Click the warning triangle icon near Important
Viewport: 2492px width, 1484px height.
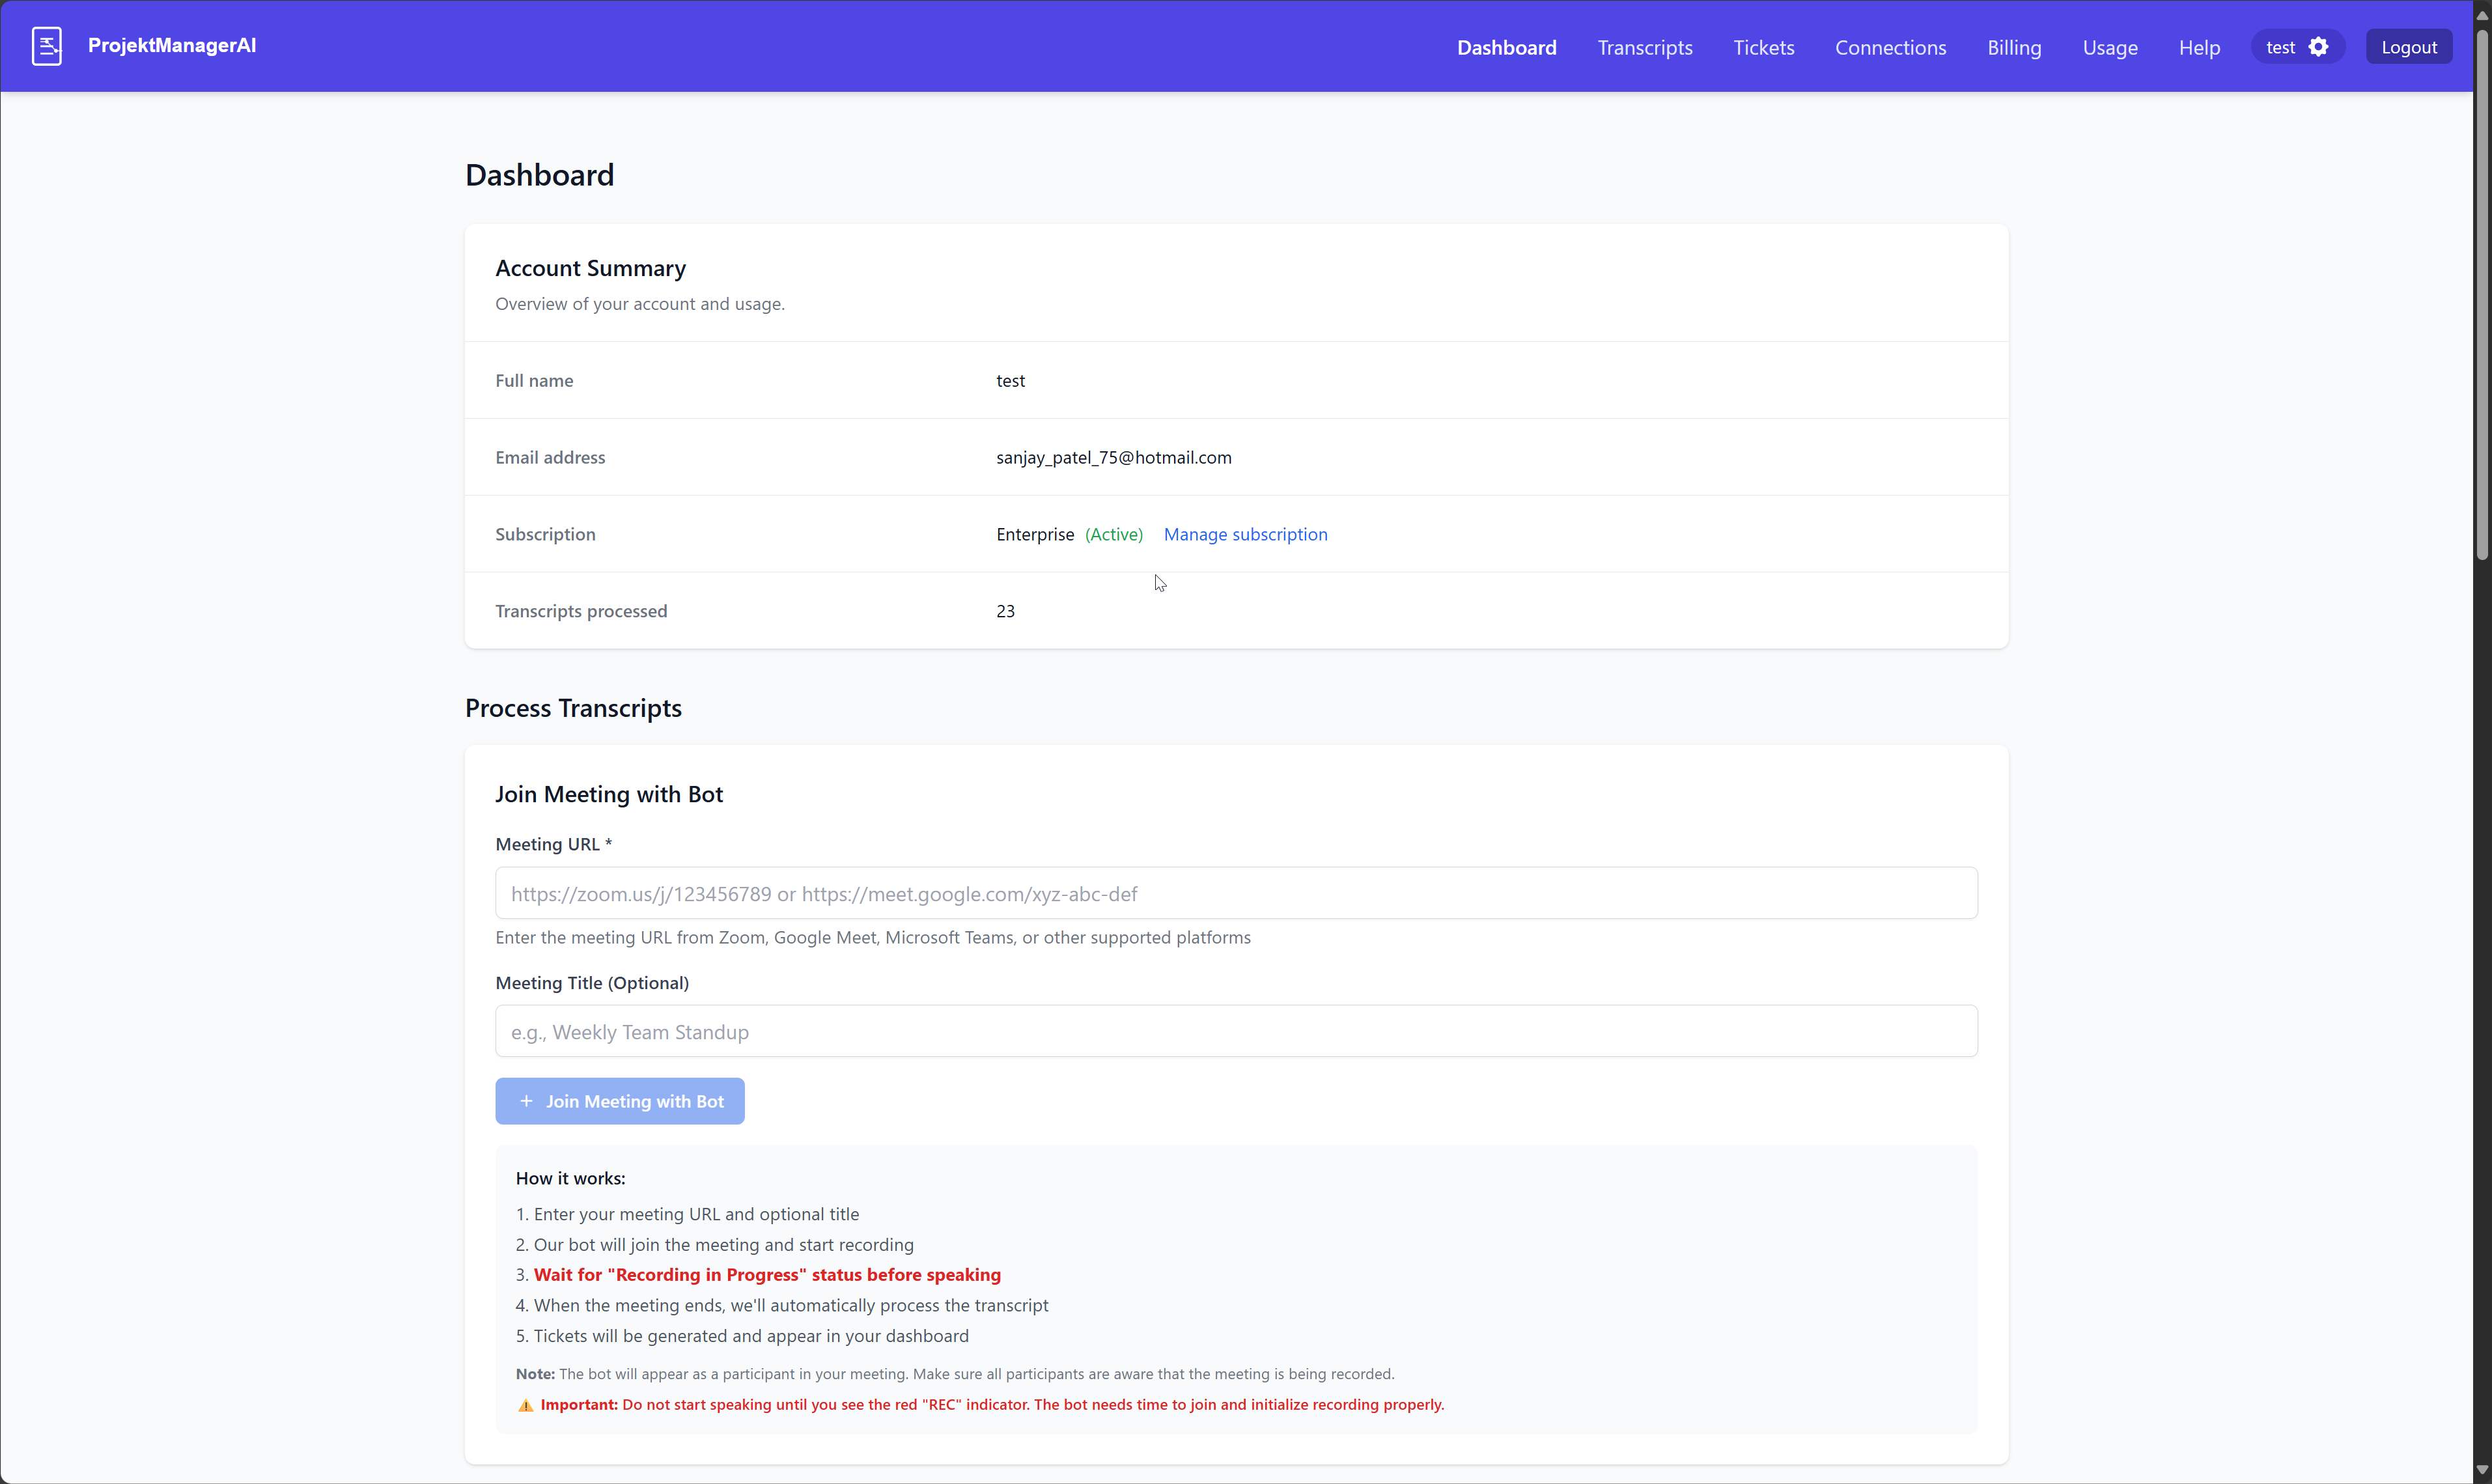pos(525,1405)
